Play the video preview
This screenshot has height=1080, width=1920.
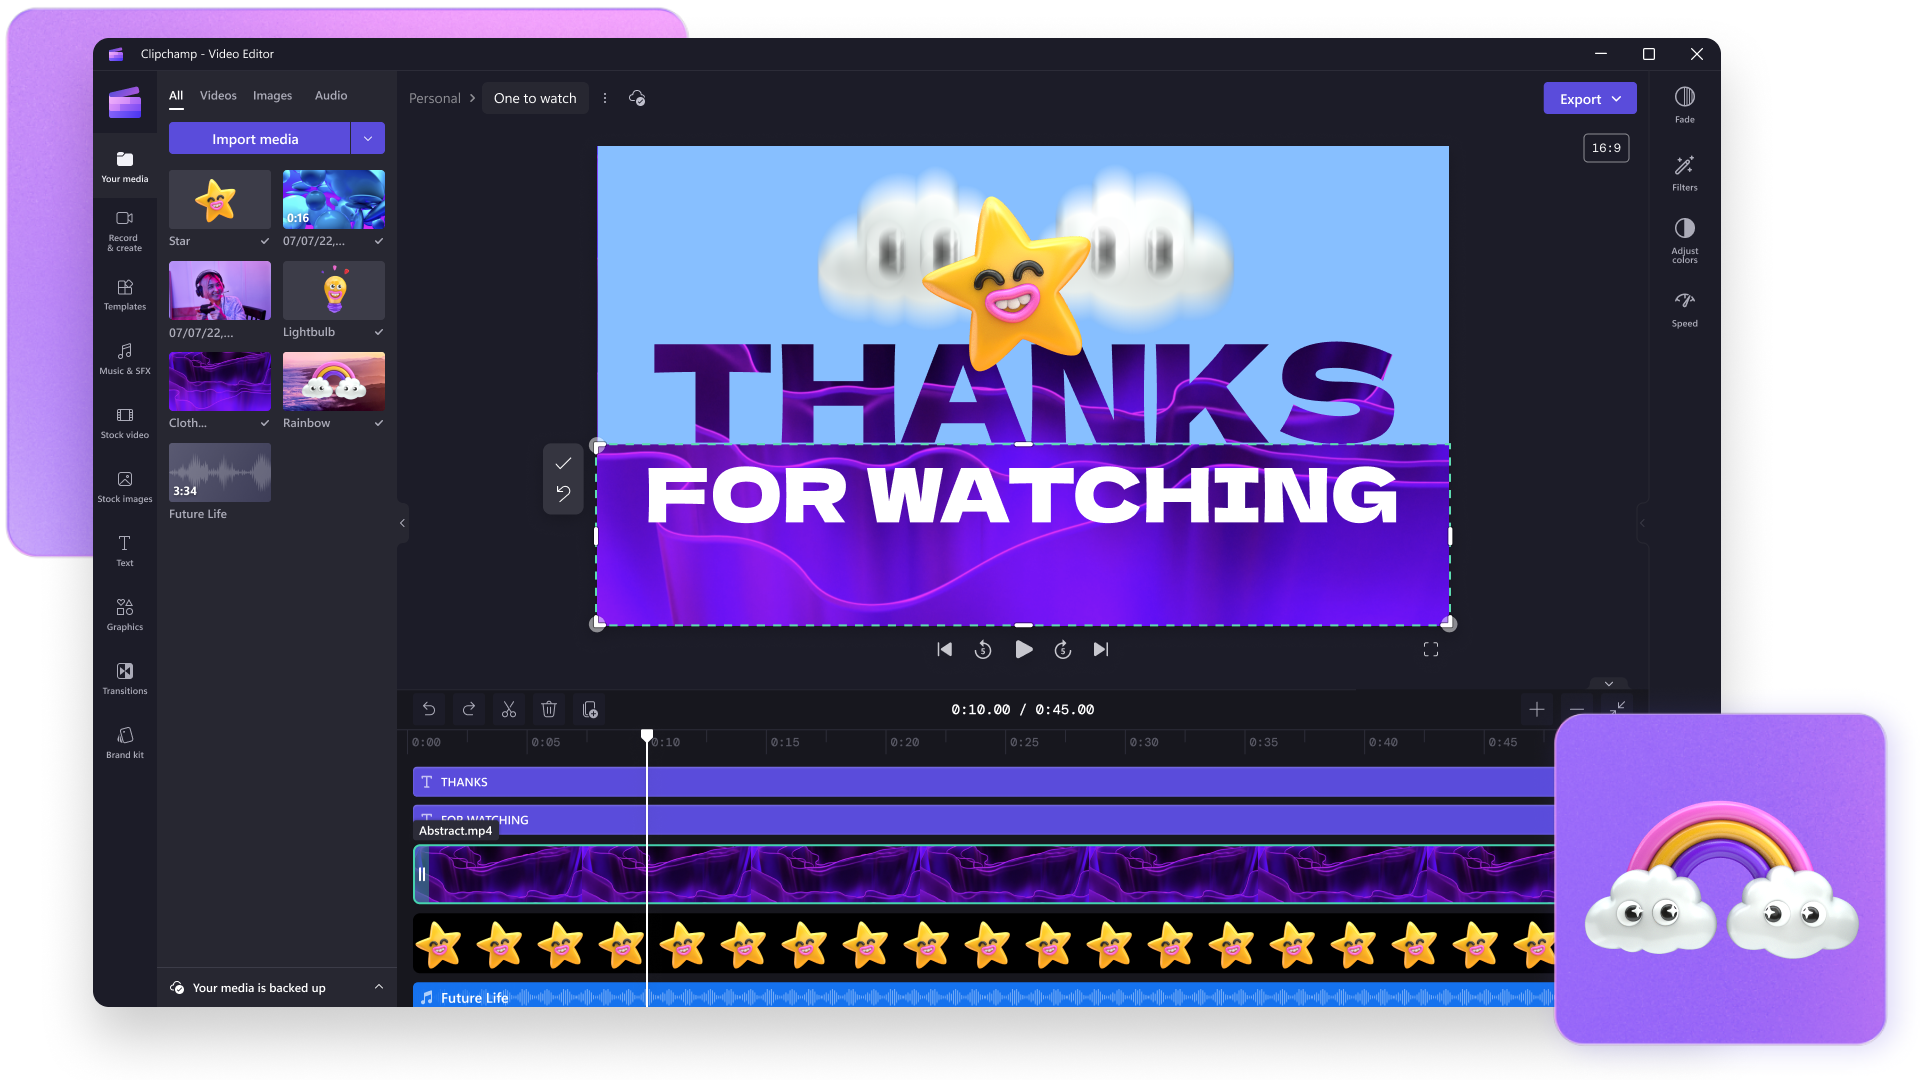click(1023, 649)
